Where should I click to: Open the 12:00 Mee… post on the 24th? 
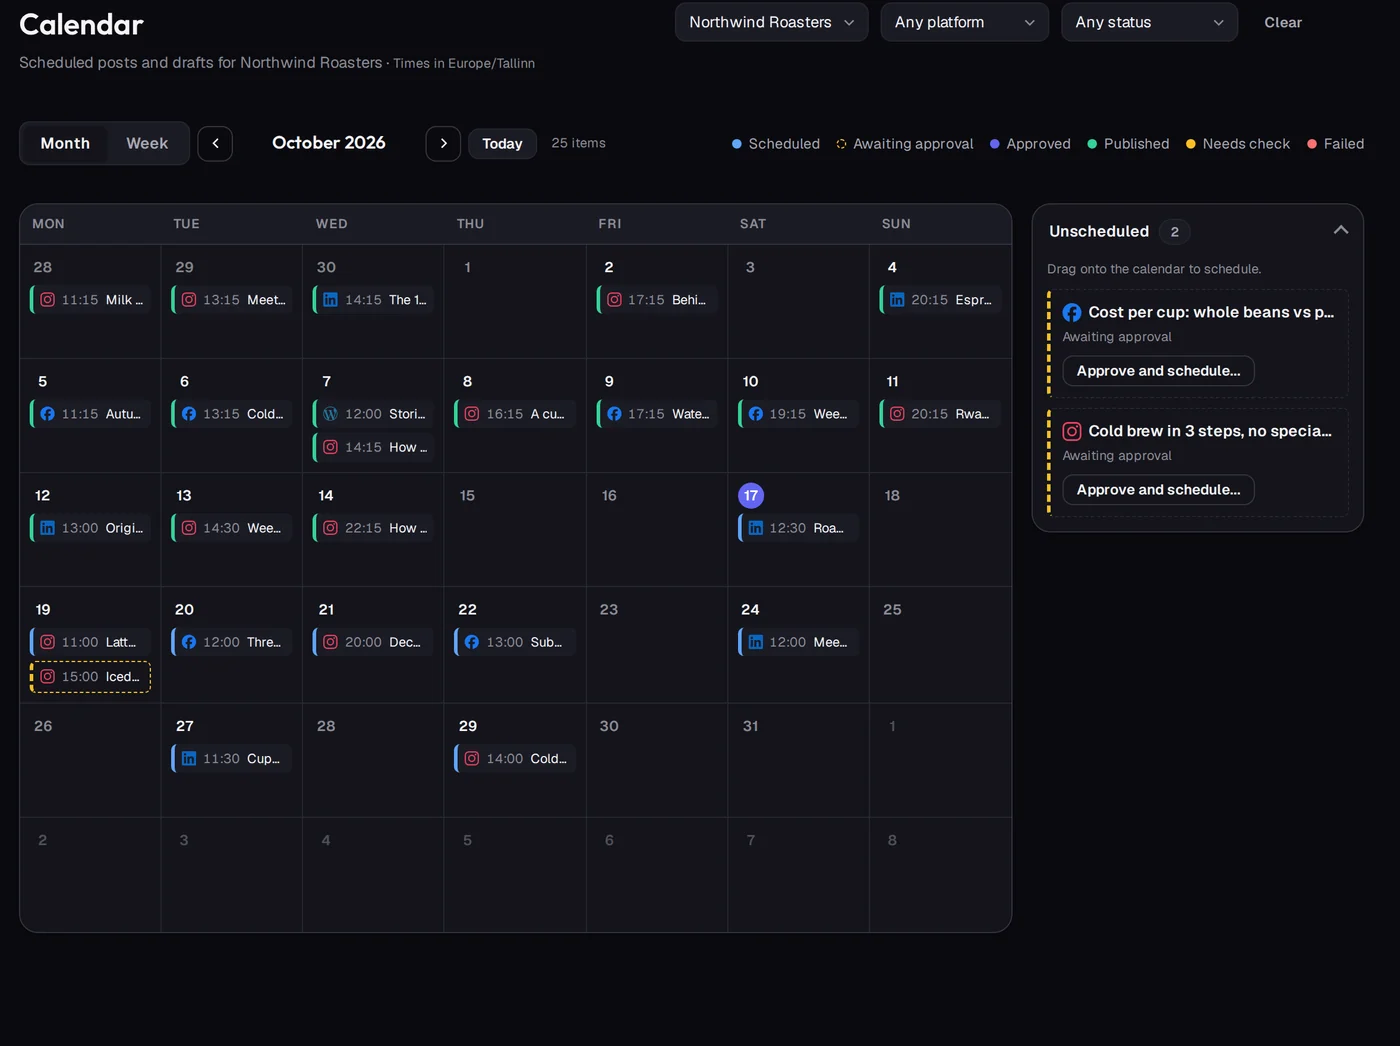(x=798, y=642)
